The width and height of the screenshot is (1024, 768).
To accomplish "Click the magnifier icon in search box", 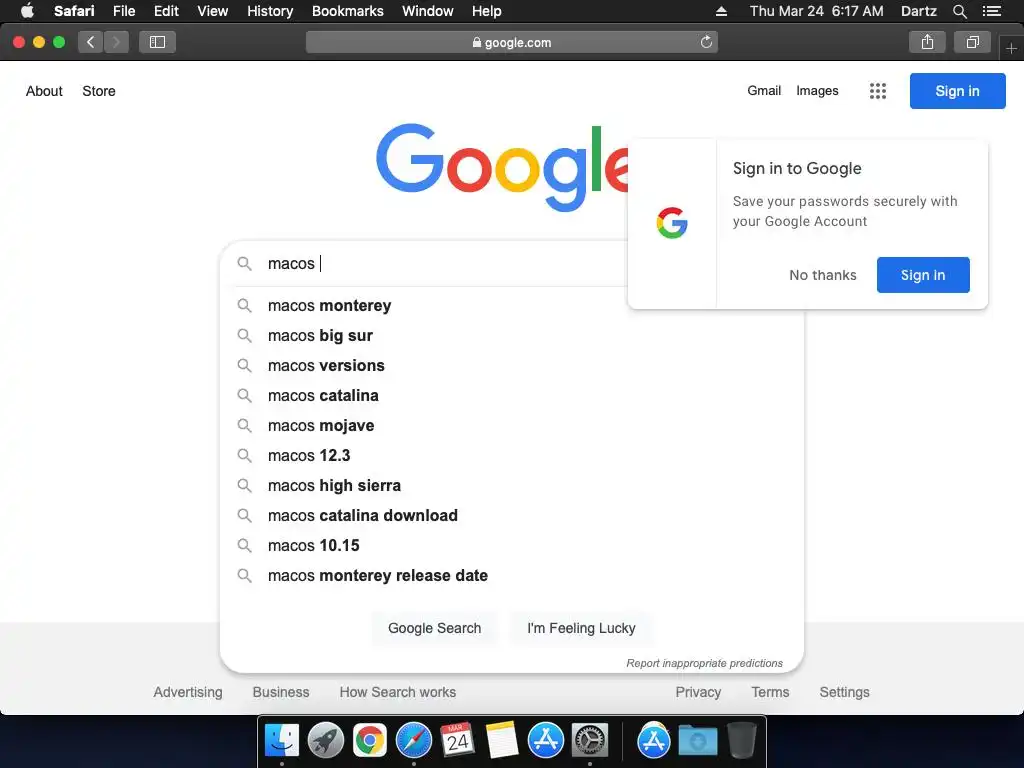I will click(x=244, y=263).
